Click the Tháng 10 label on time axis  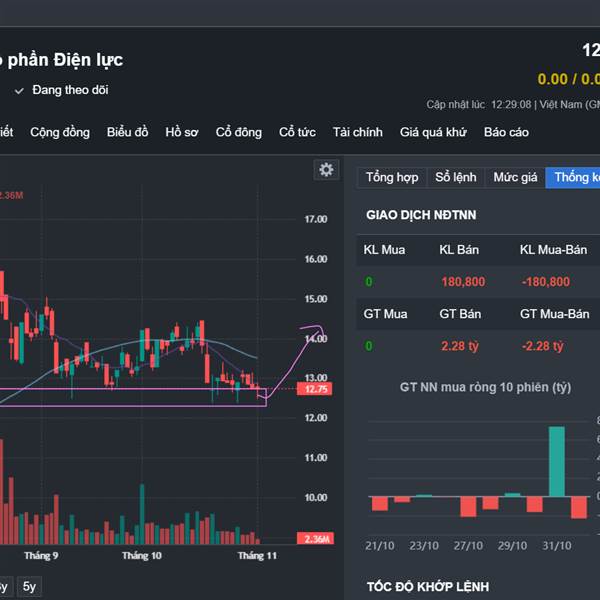coord(142,555)
